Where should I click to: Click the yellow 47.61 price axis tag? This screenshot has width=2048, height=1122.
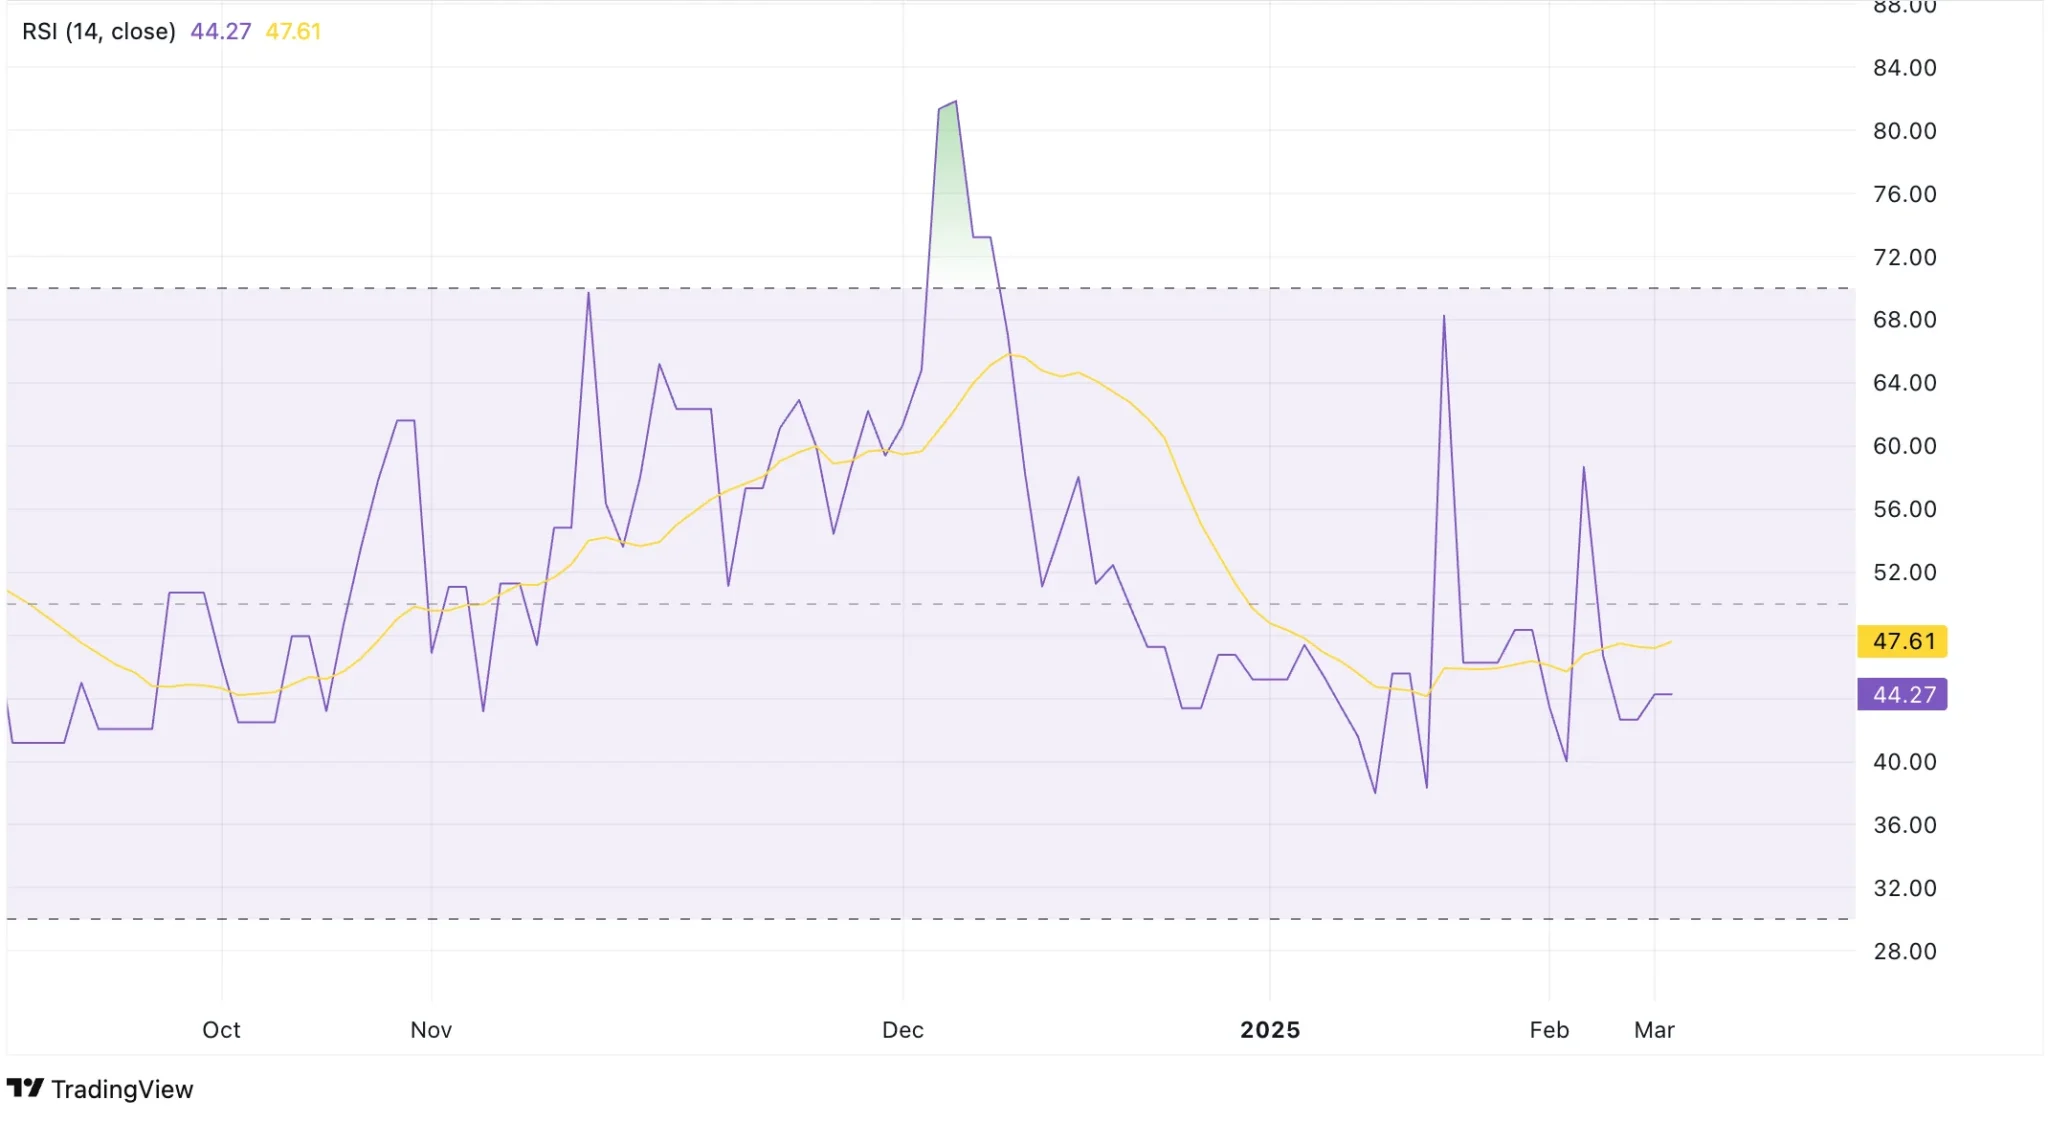[x=1902, y=641]
